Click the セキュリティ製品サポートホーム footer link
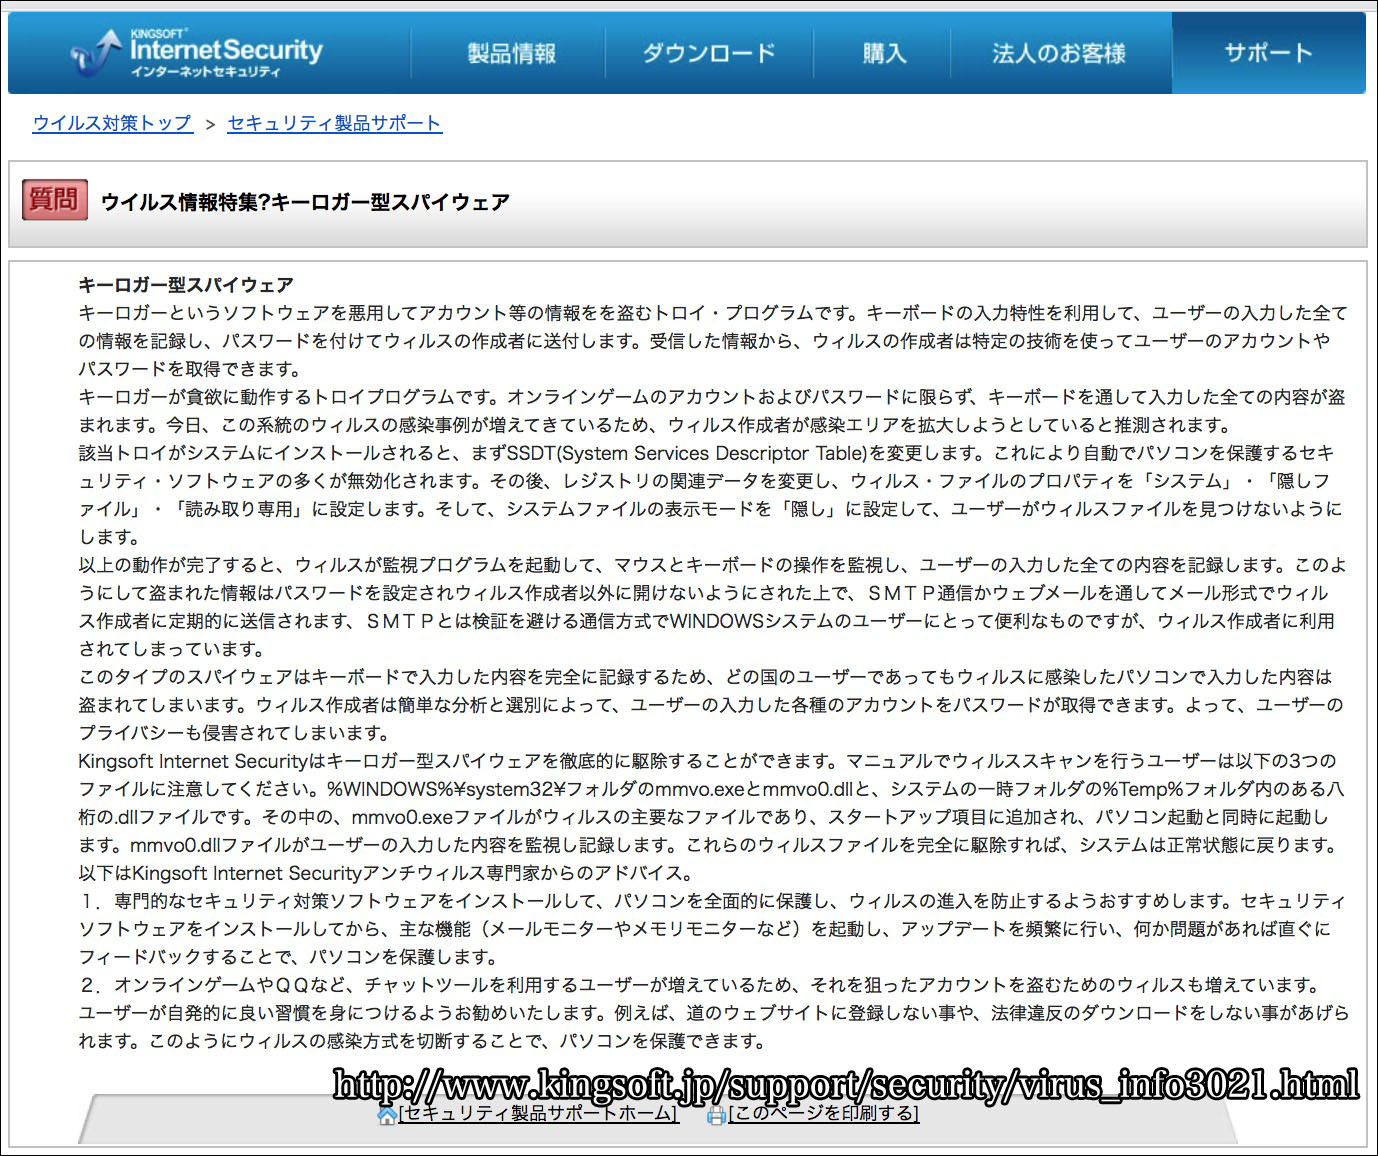This screenshot has height=1156, width=1378. [538, 1113]
